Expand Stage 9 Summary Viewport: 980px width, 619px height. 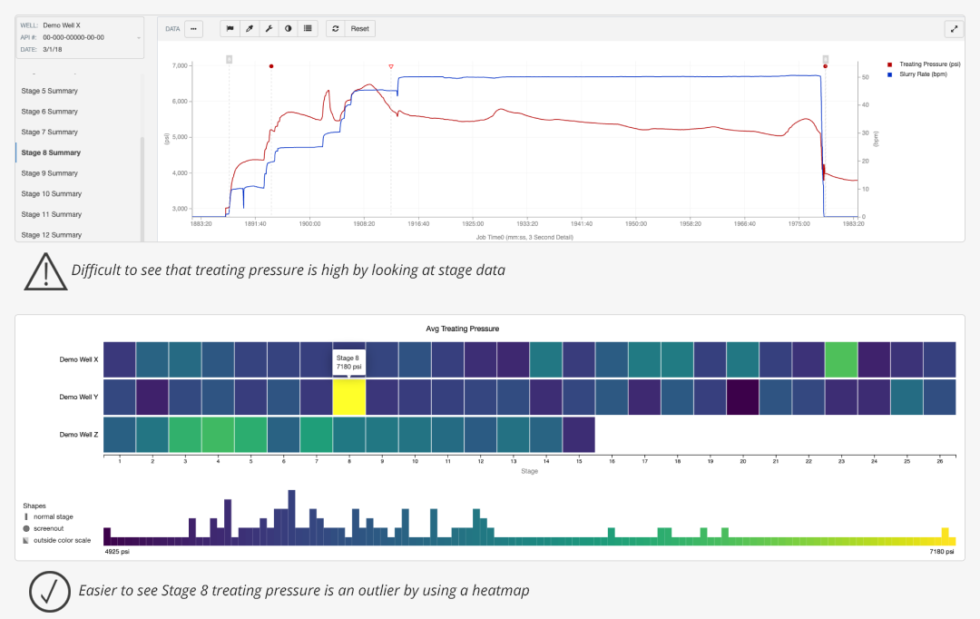pyautogui.click(x=52, y=172)
